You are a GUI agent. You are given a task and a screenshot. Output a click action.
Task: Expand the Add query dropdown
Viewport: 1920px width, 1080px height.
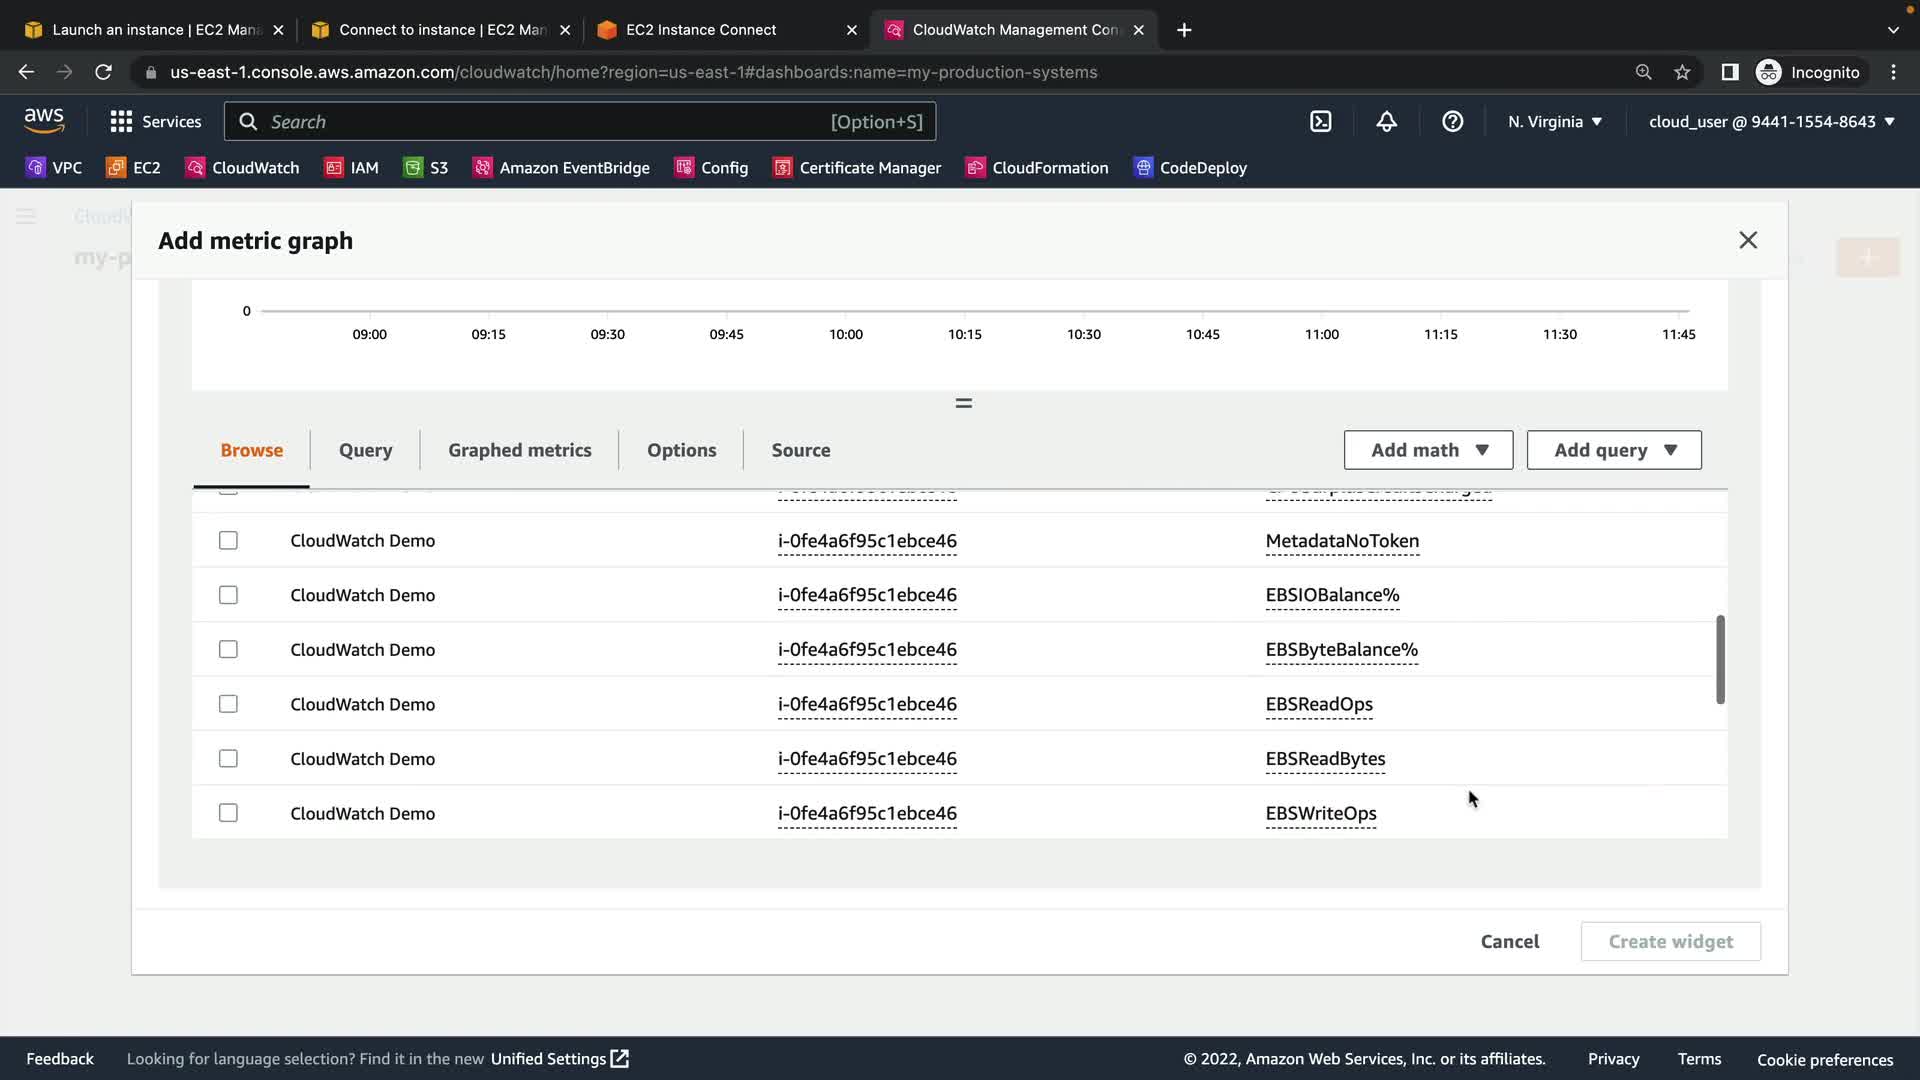(x=1613, y=450)
